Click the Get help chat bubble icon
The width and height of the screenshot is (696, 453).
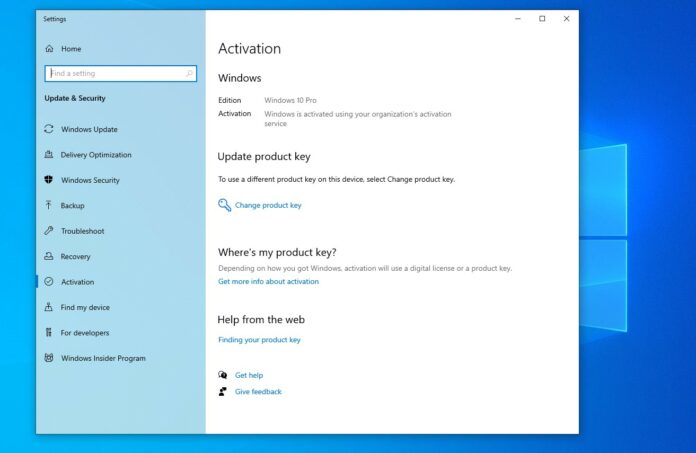(223, 375)
